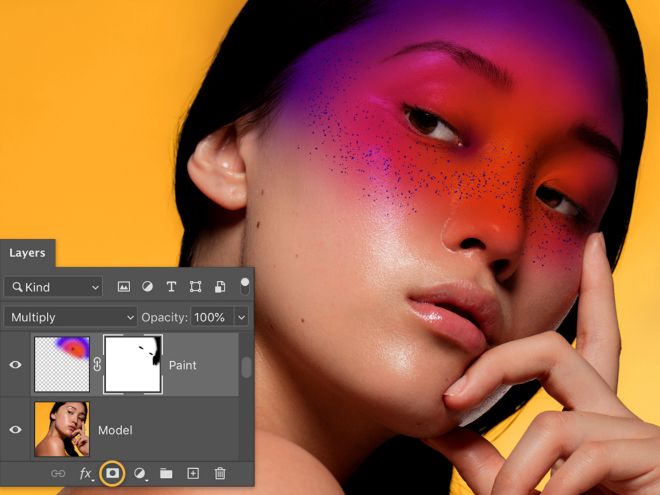Screen dimensions: 660x495
Task: Filter layers by type text layers
Action: (x=171, y=287)
